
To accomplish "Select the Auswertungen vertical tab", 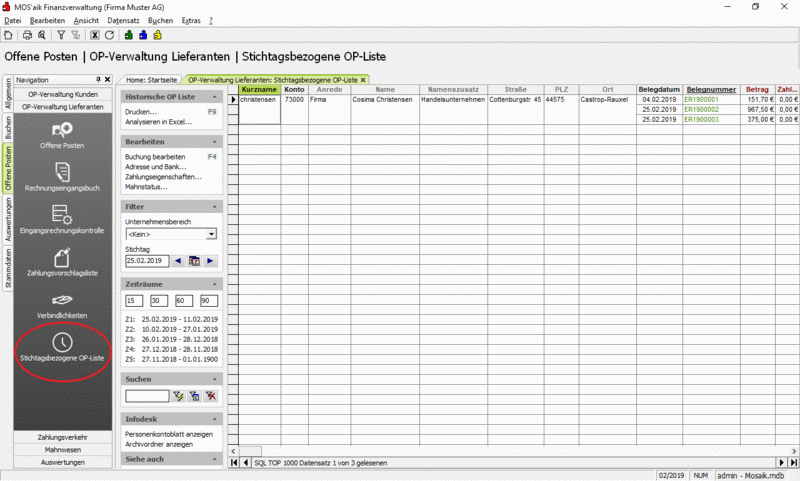I will 8,219.
